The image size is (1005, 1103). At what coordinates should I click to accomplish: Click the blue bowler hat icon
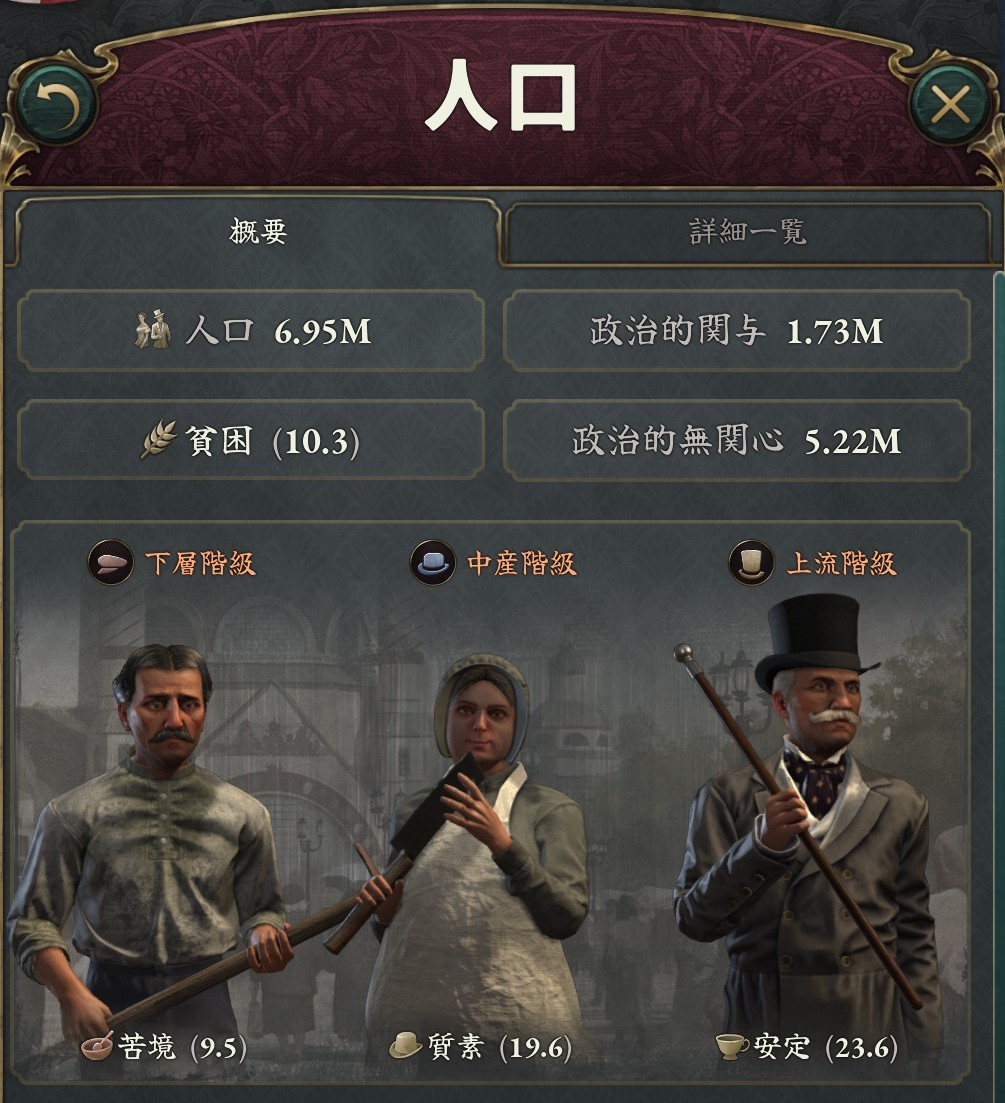pyautogui.click(x=433, y=563)
